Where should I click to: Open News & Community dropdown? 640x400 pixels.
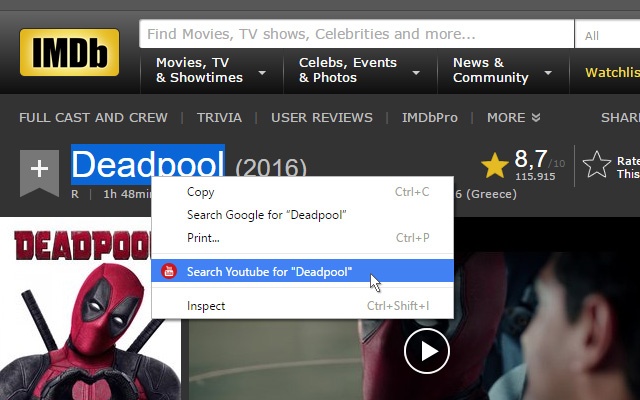tap(502, 70)
